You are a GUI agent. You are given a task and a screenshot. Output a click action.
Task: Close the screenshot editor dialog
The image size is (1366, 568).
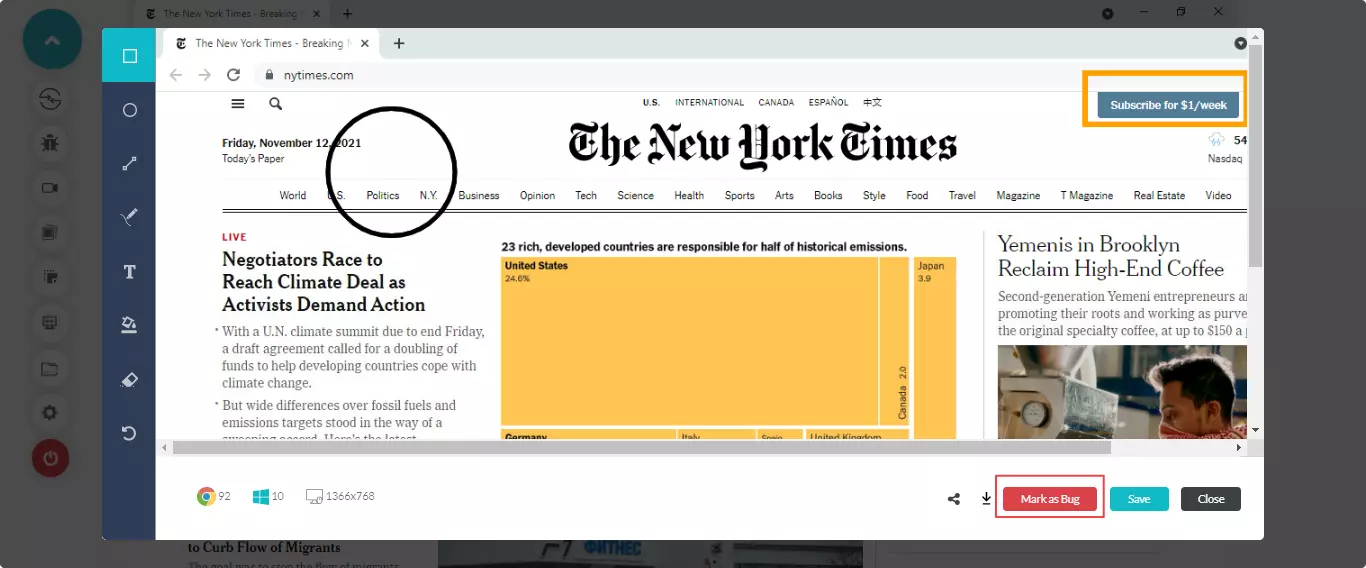pos(1210,499)
